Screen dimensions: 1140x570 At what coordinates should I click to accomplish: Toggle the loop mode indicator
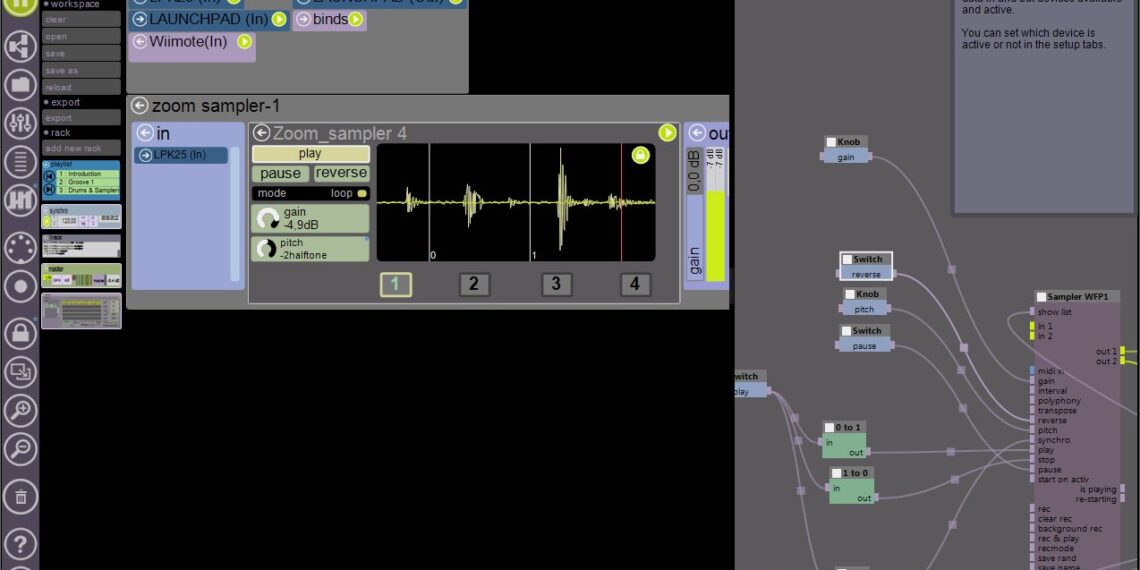[362, 193]
